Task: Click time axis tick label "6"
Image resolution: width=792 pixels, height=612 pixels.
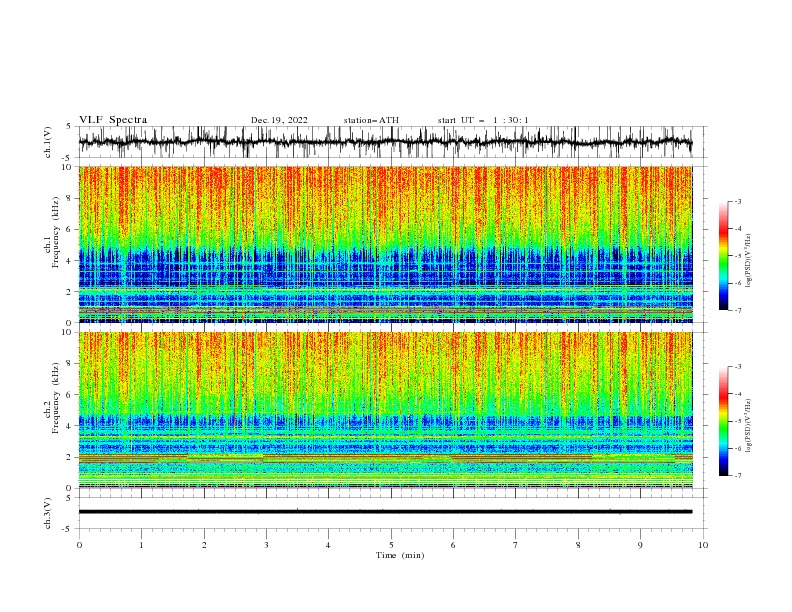Action: pyautogui.click(x=453, y=545)
